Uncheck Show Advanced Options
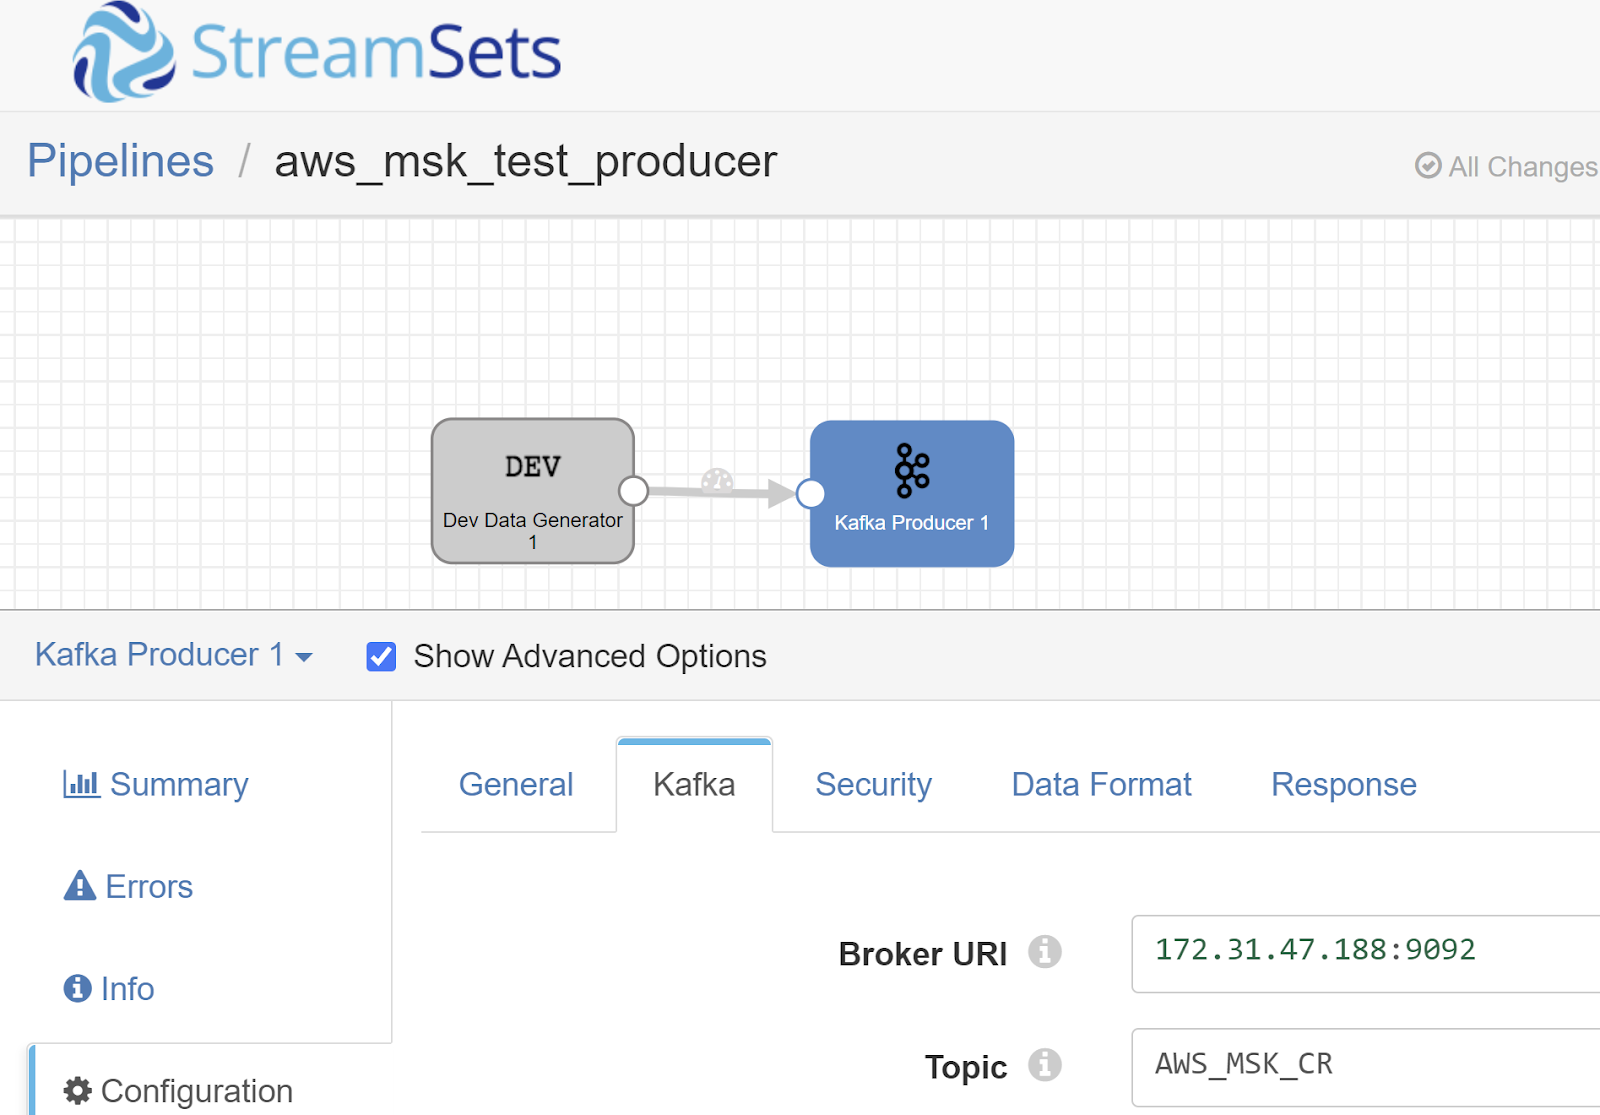The height and width of the screenshot is (1115, 1600). point(381,656)
